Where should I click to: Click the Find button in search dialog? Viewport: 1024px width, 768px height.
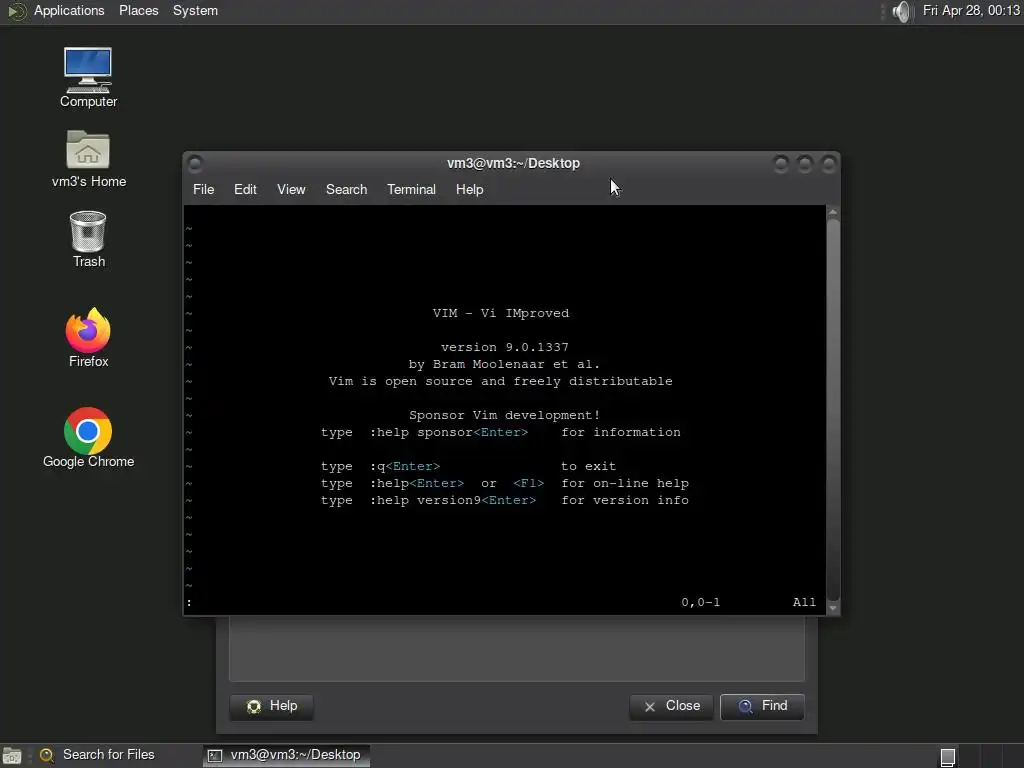[762, 707]
